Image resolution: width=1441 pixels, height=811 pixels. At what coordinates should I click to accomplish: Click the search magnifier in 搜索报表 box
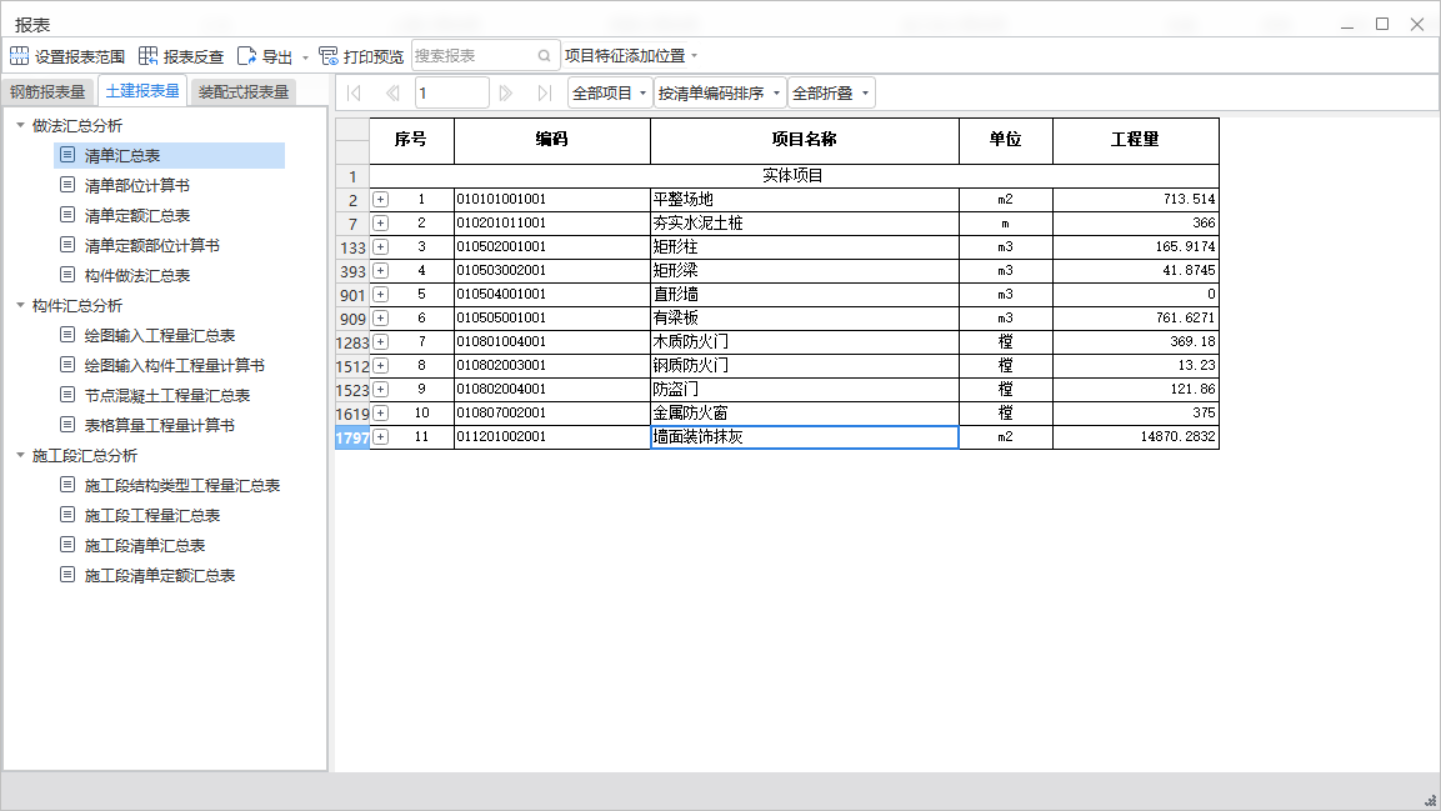tap(544, 56)
